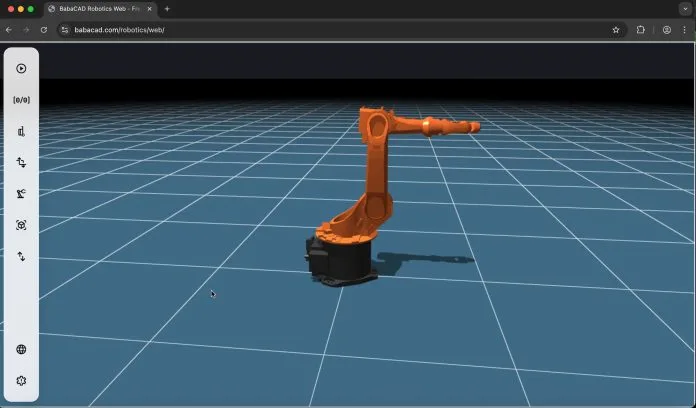Focus the address bar showing babacad.com/robotics/web/
The width and height of the screenshot is (696, 408).
click(x=341, y=30)
